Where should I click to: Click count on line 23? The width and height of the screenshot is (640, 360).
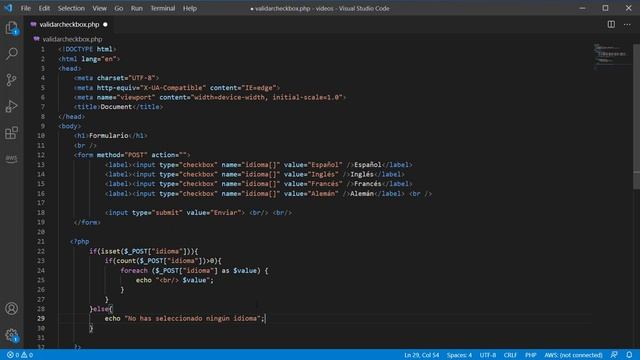click(x=126, y=261)
